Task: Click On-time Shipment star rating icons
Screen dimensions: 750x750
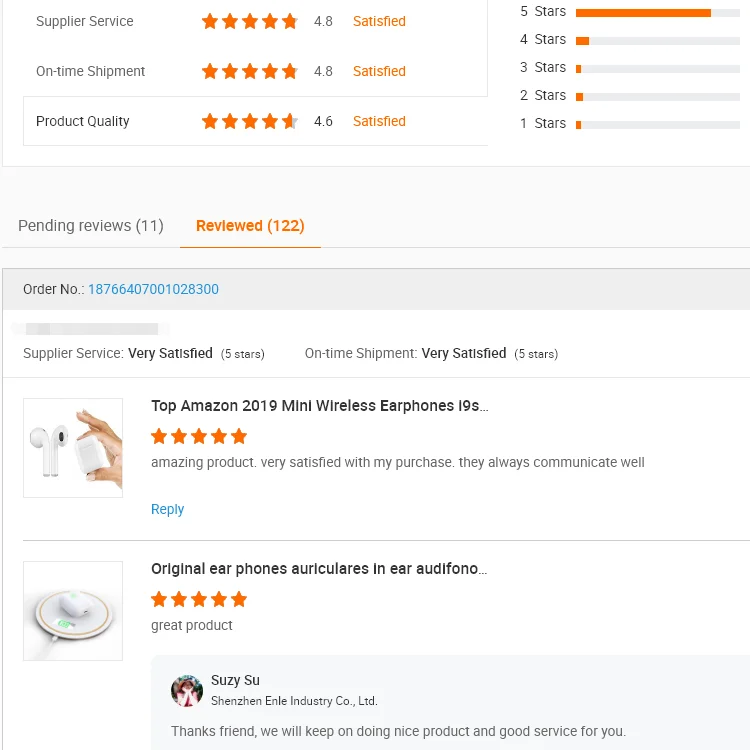Action: 249,71
